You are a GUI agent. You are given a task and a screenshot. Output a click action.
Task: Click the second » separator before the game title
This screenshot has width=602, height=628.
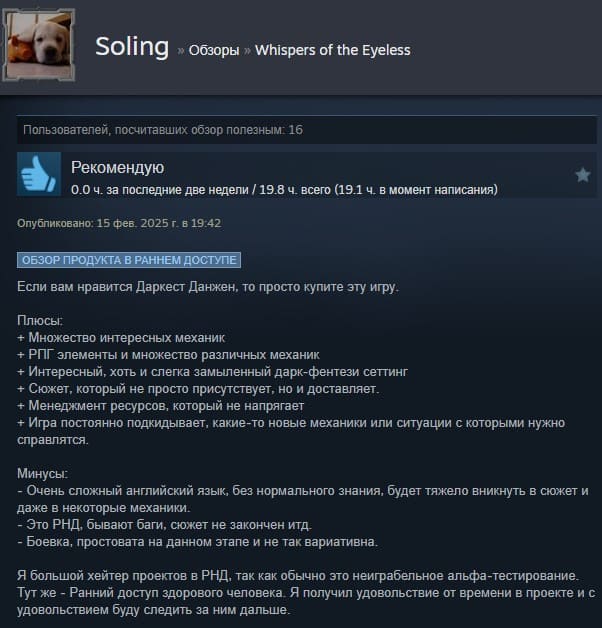(247, 51)
